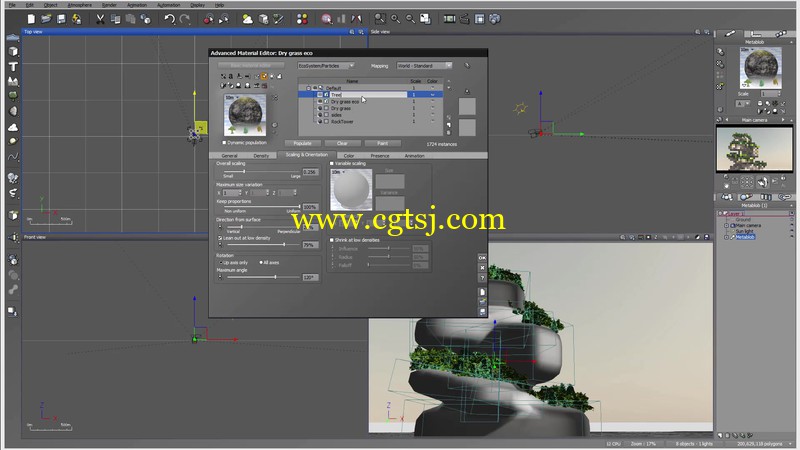This screenshot has height=450, width=800.
Task: Click the magnifier Zoom in icon
Action: [x=395, y=19]
